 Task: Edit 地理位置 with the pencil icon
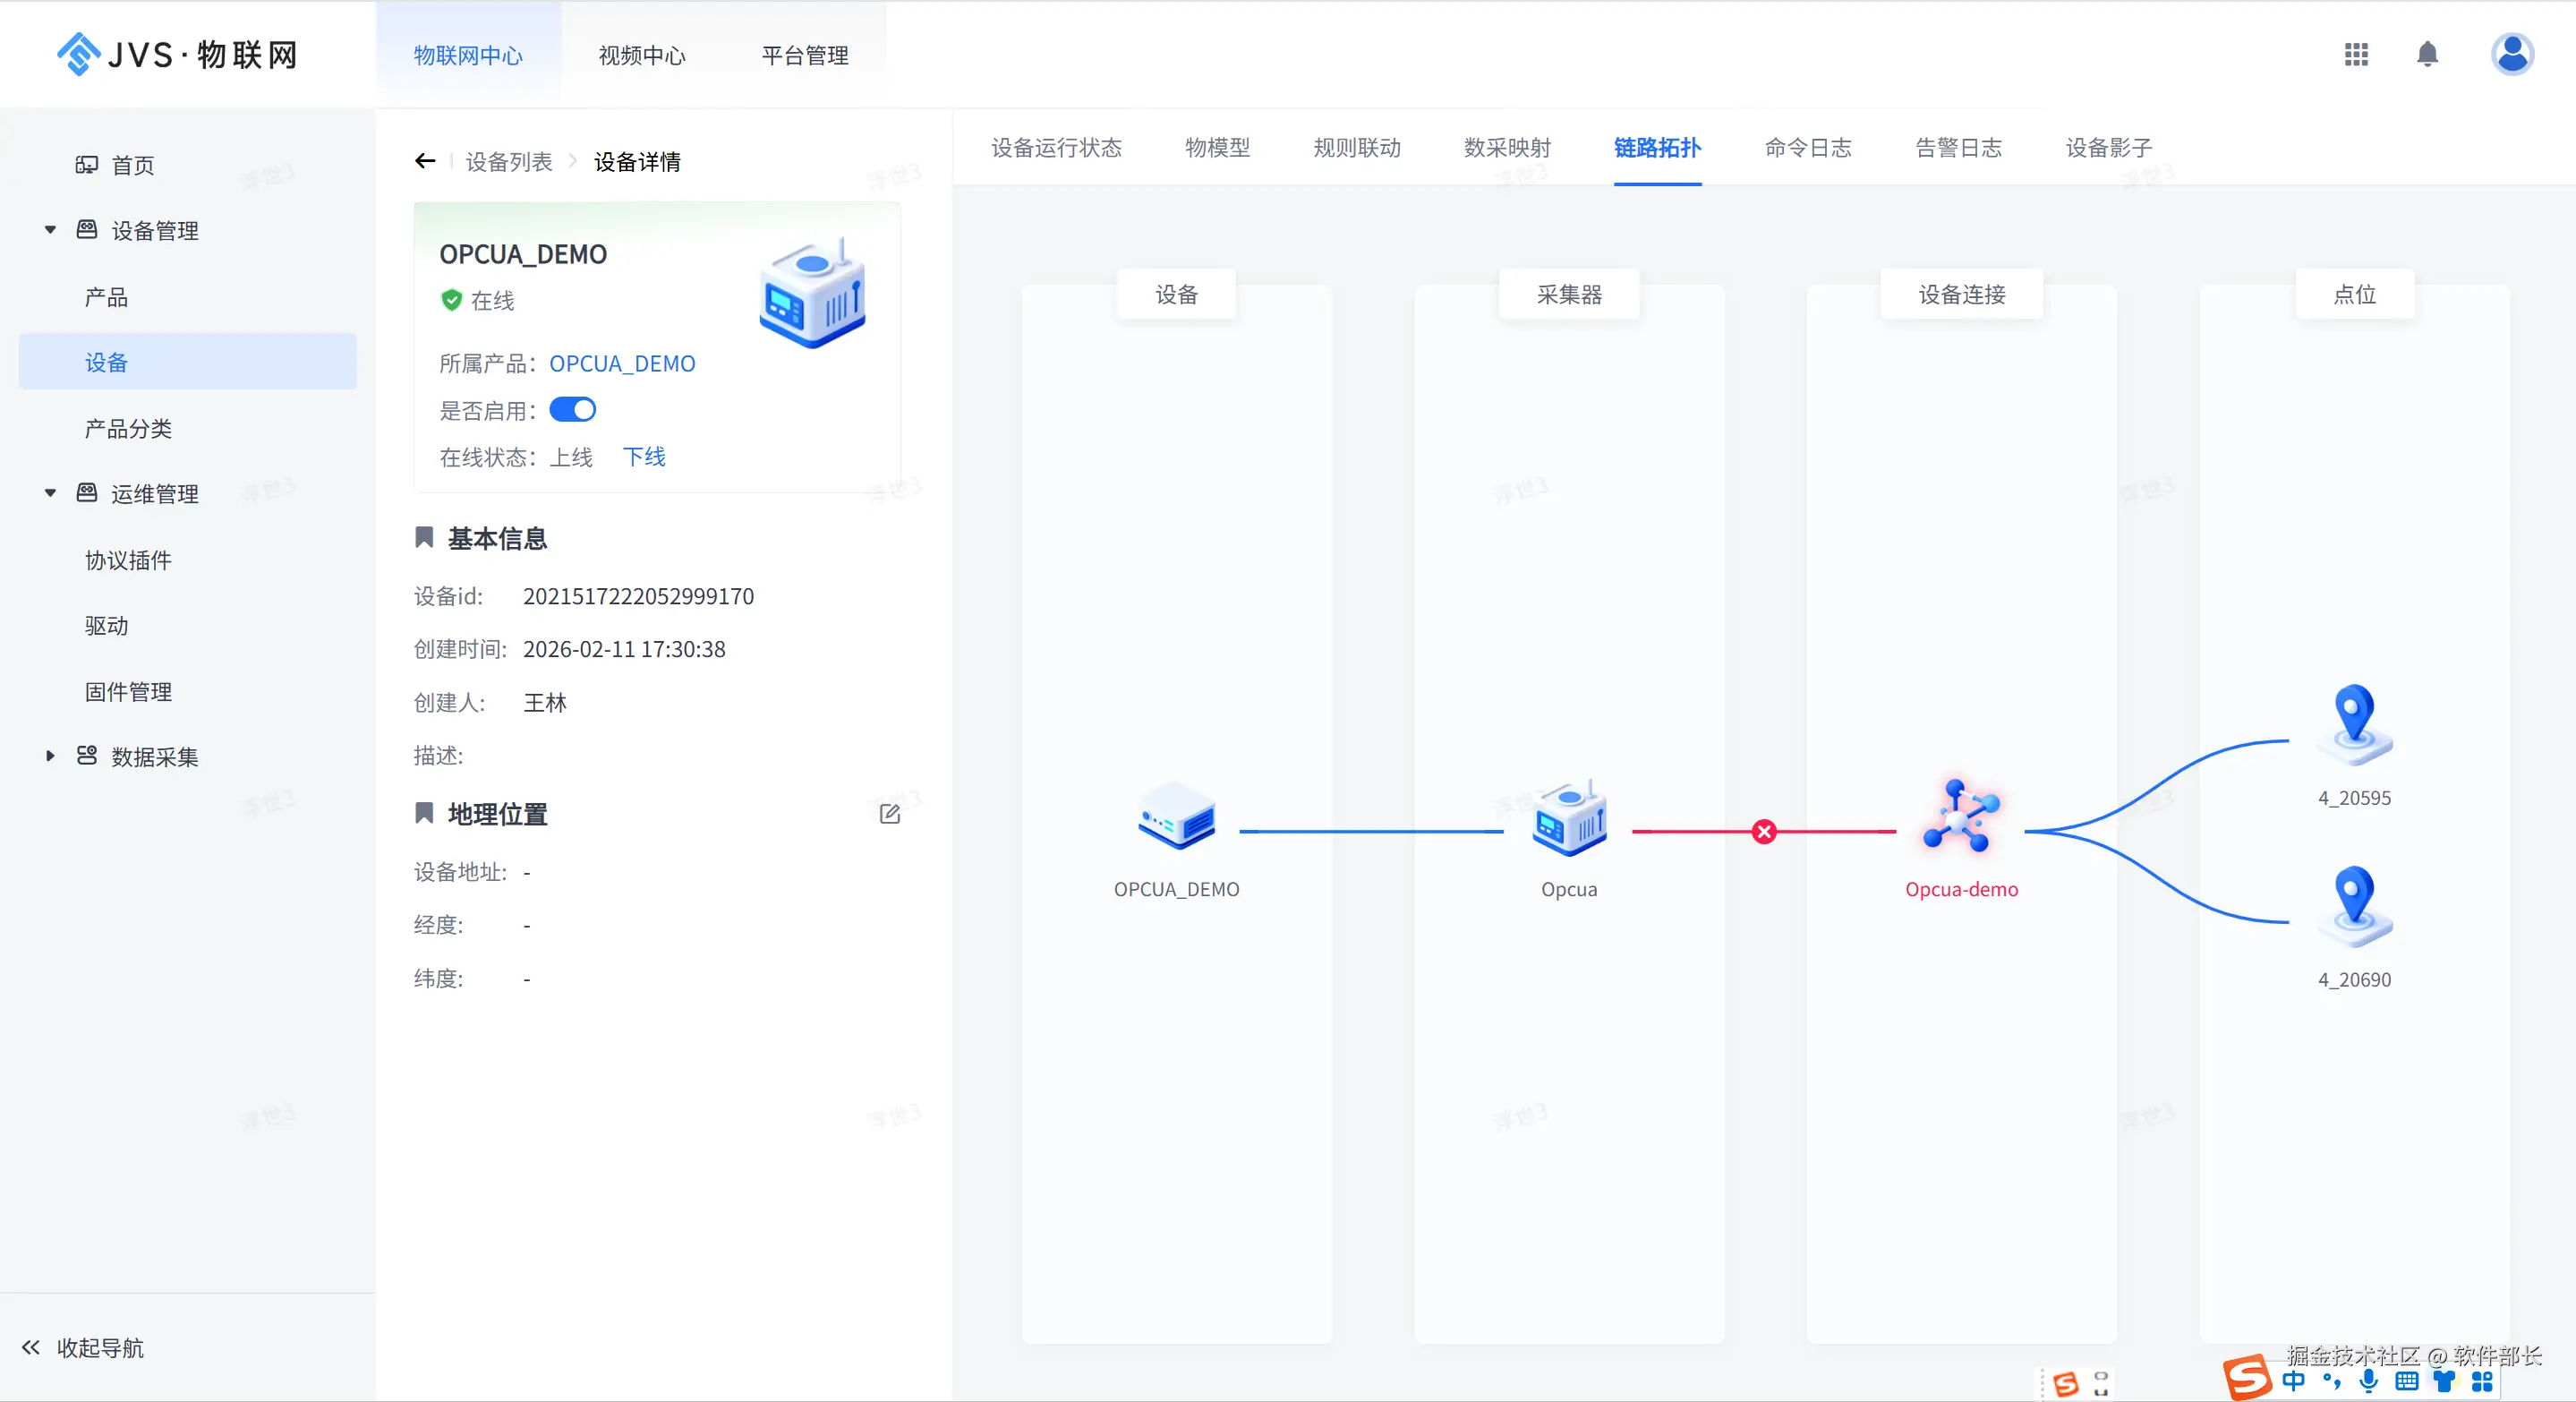pos(889,814)
